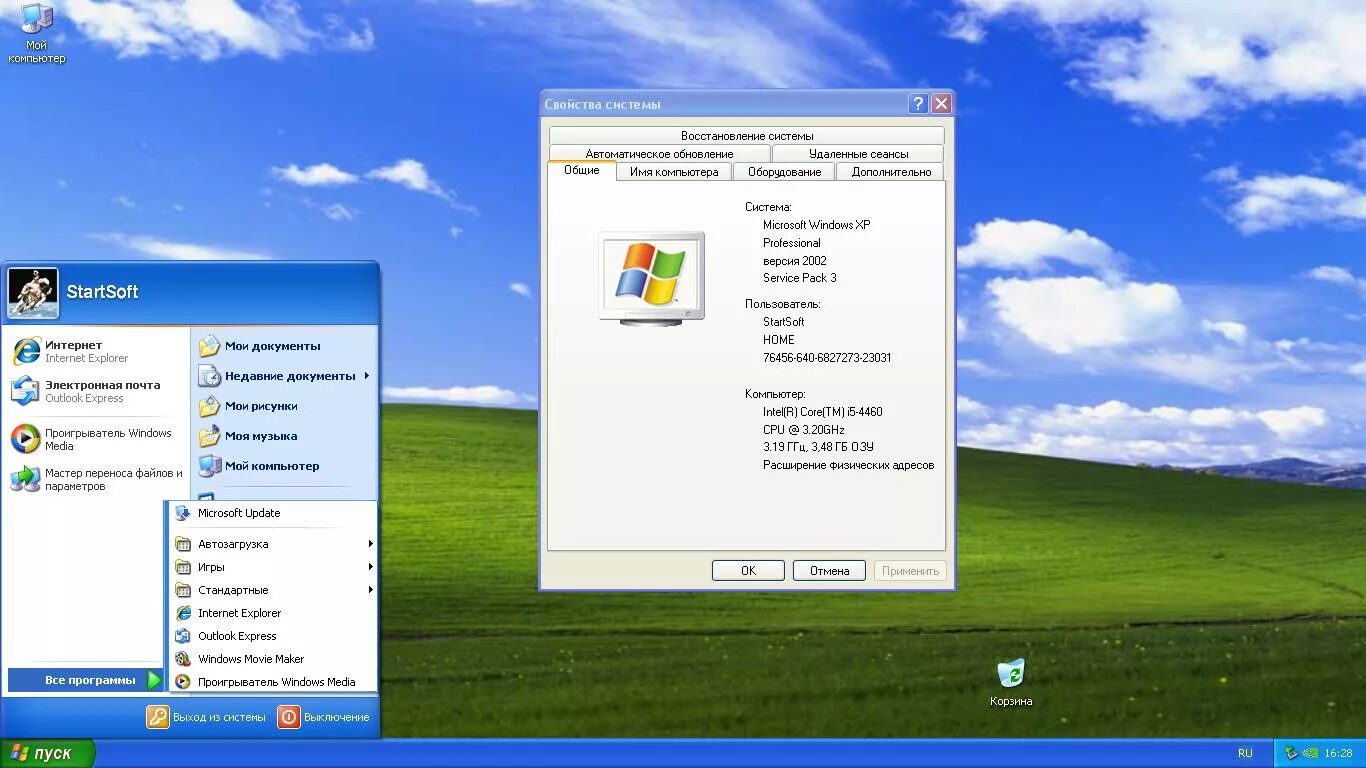Open Электронная почта Outlook Express pinned item
1366x768 pixels.
[96, 391]
